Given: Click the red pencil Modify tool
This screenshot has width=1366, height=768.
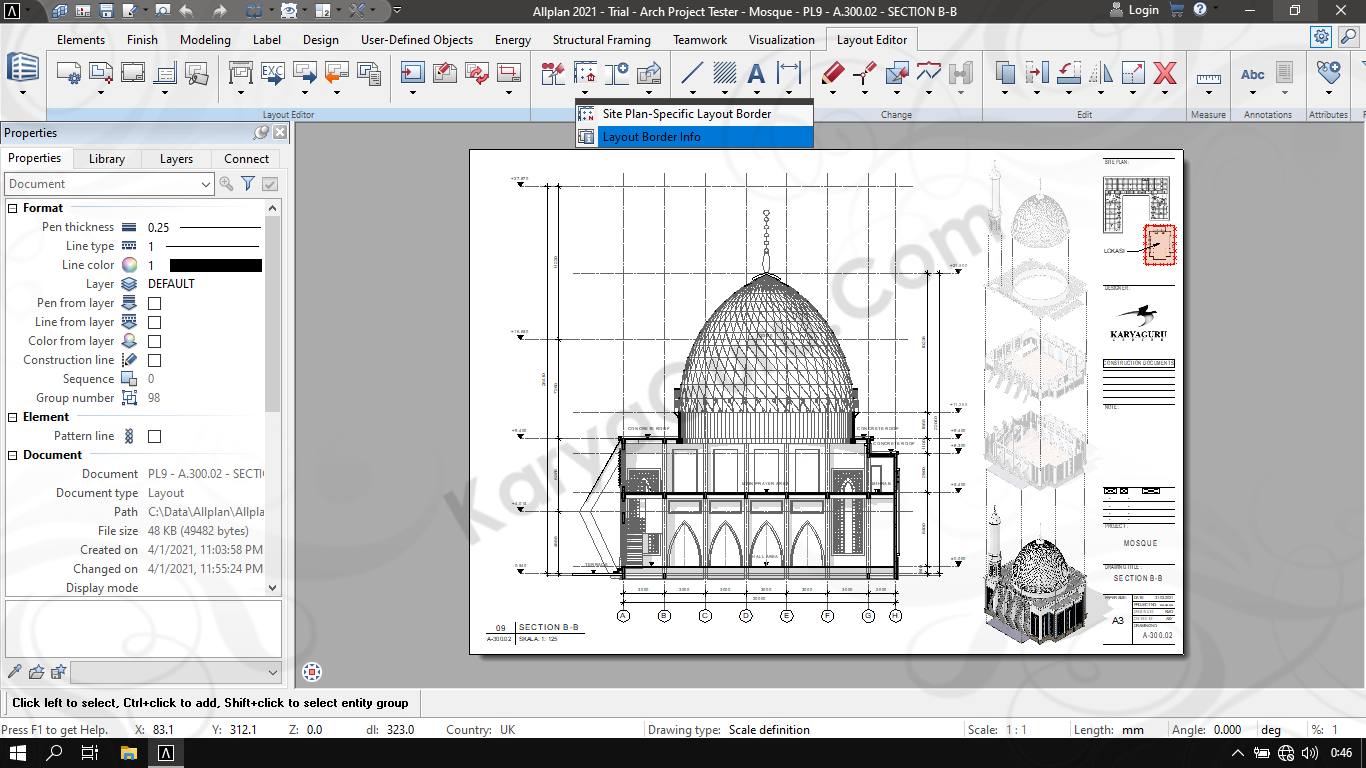Looking at the screenshot, I should pyautogui.click(x=832, y=73).
